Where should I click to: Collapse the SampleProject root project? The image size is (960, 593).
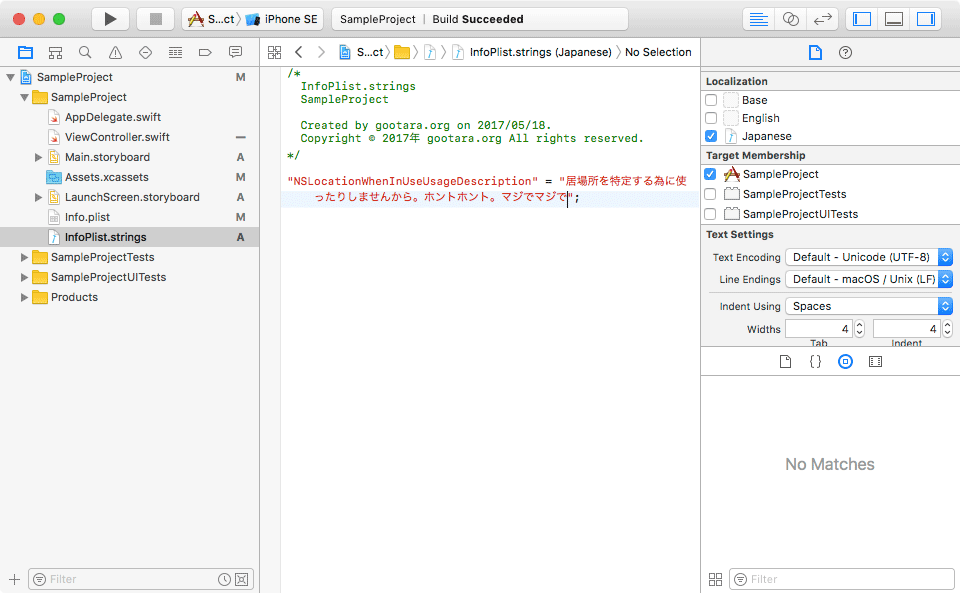tap(10, 77)
